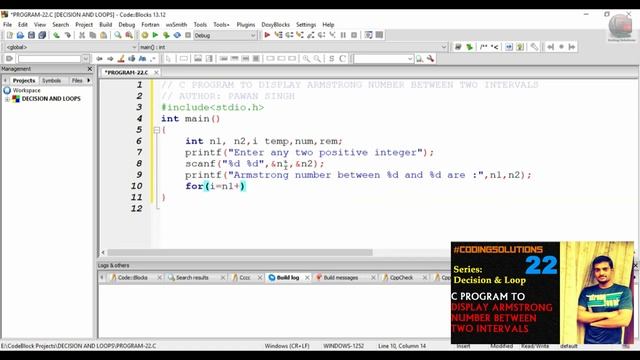640x360 pixels.
Task: Click the Zoom out editor icon
Action: click(x=317, y=59)
